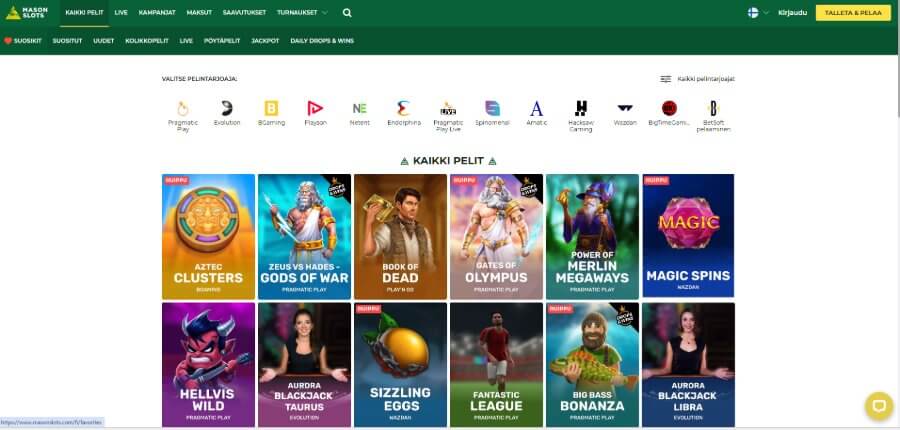Open Zeus vs Hades Gods of War game
Viewport: 900px width, 430px height.
tap(304, 237)
